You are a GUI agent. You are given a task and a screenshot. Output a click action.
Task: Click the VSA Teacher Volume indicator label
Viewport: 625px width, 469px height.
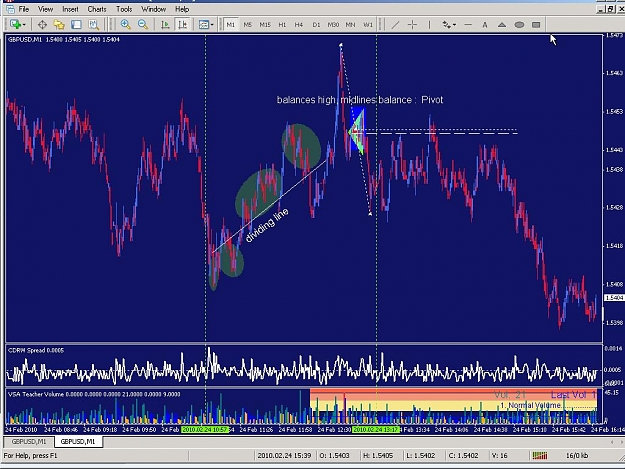click(x=94, y=394)
